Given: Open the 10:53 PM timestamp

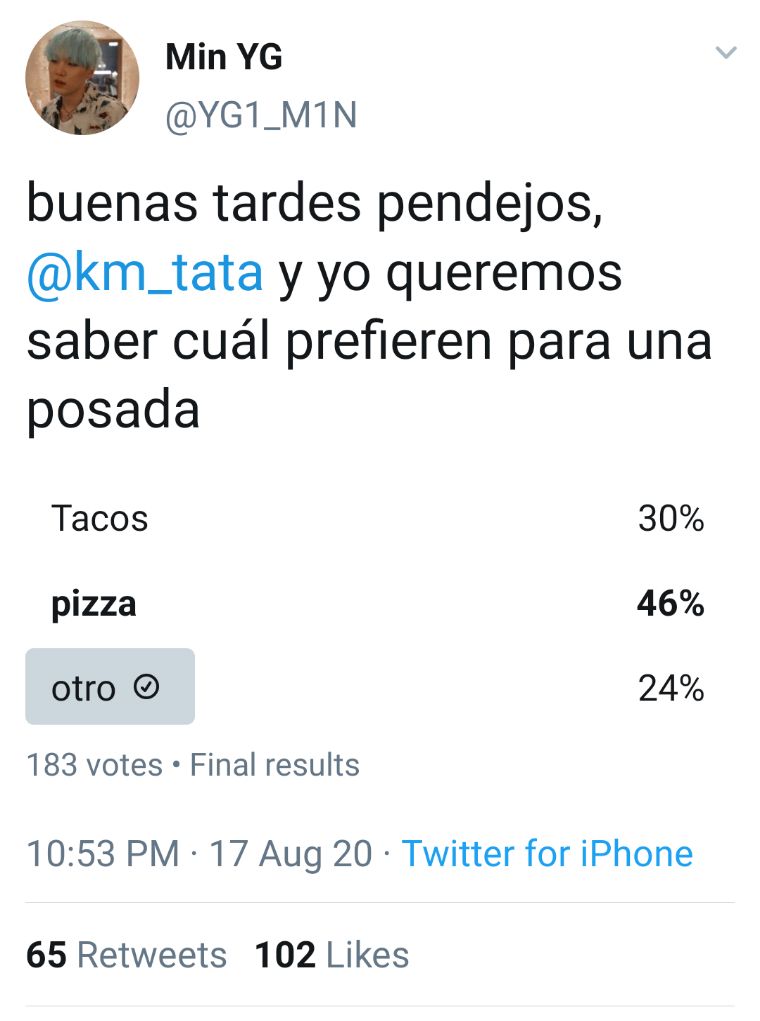Looking at the screenshot, I should [x=103, y=854].
